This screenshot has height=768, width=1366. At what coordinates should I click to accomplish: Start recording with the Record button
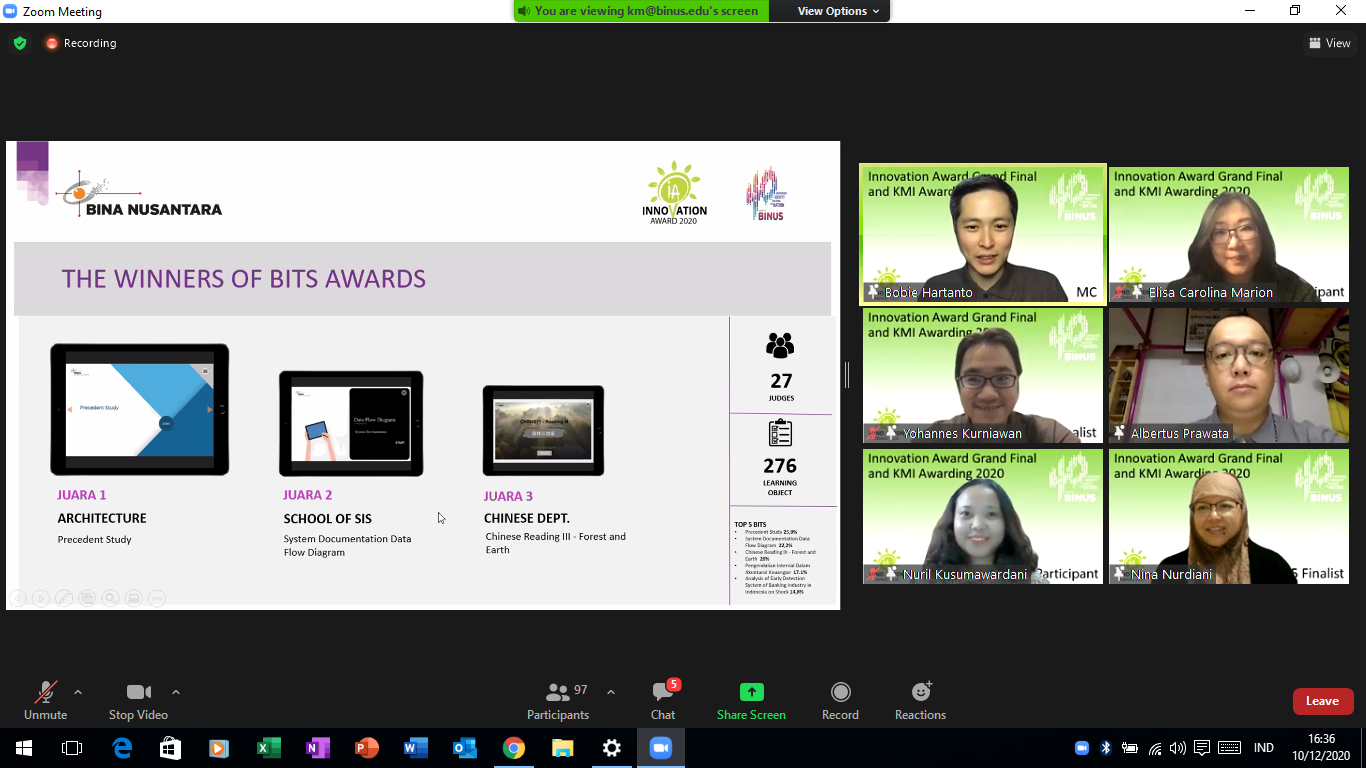click(x=840, y=700)
